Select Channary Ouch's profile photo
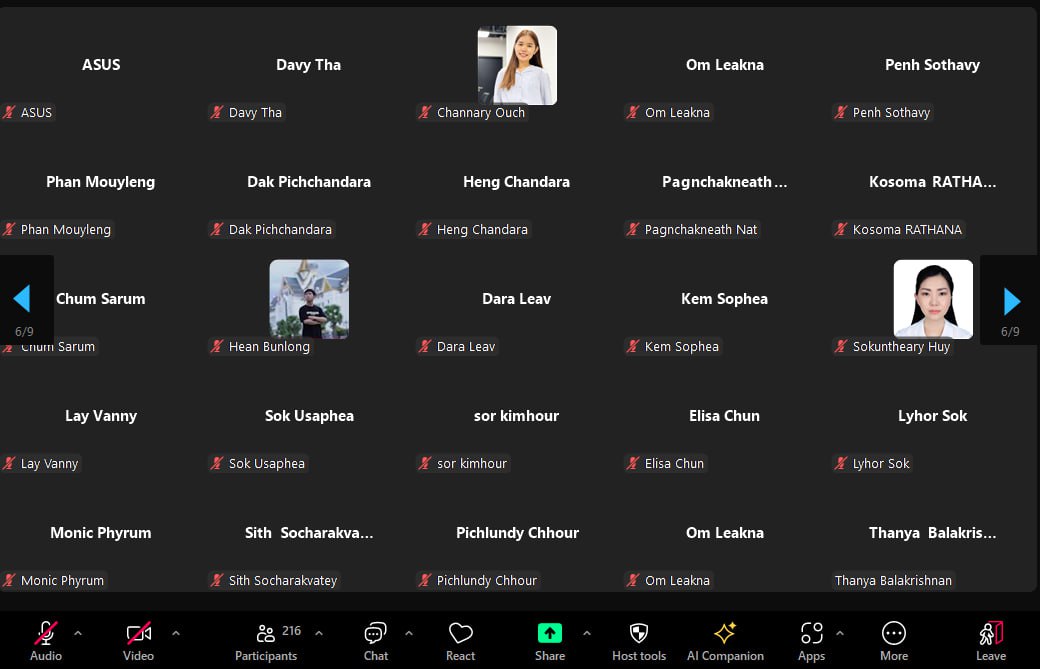Viewport: 1040px width, 669px height. point(517,65)
